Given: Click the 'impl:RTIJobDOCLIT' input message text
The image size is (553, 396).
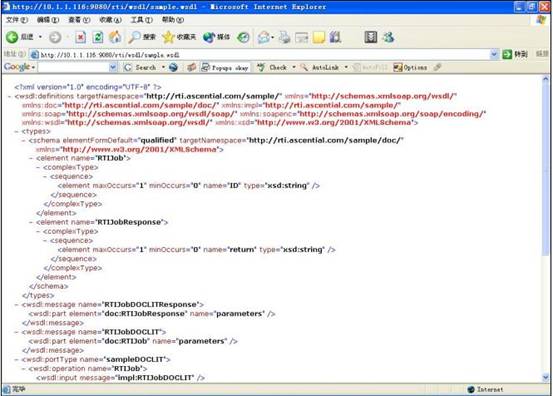Looking at the screenshot, I should pyautogui.click(x=155, y=378).
